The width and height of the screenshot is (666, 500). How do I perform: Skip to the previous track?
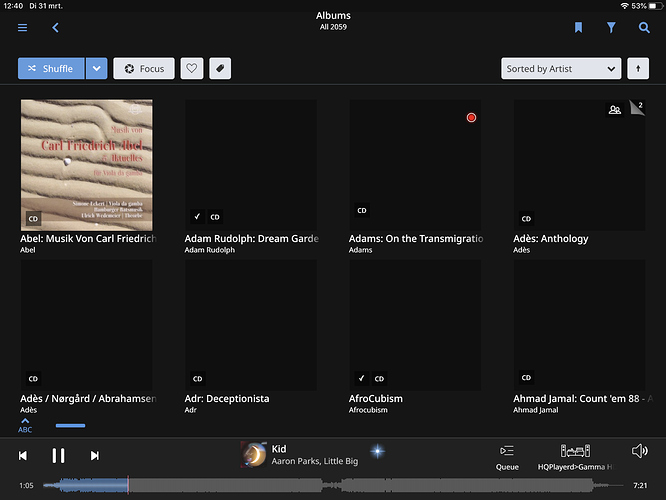[x=23, y=455]
